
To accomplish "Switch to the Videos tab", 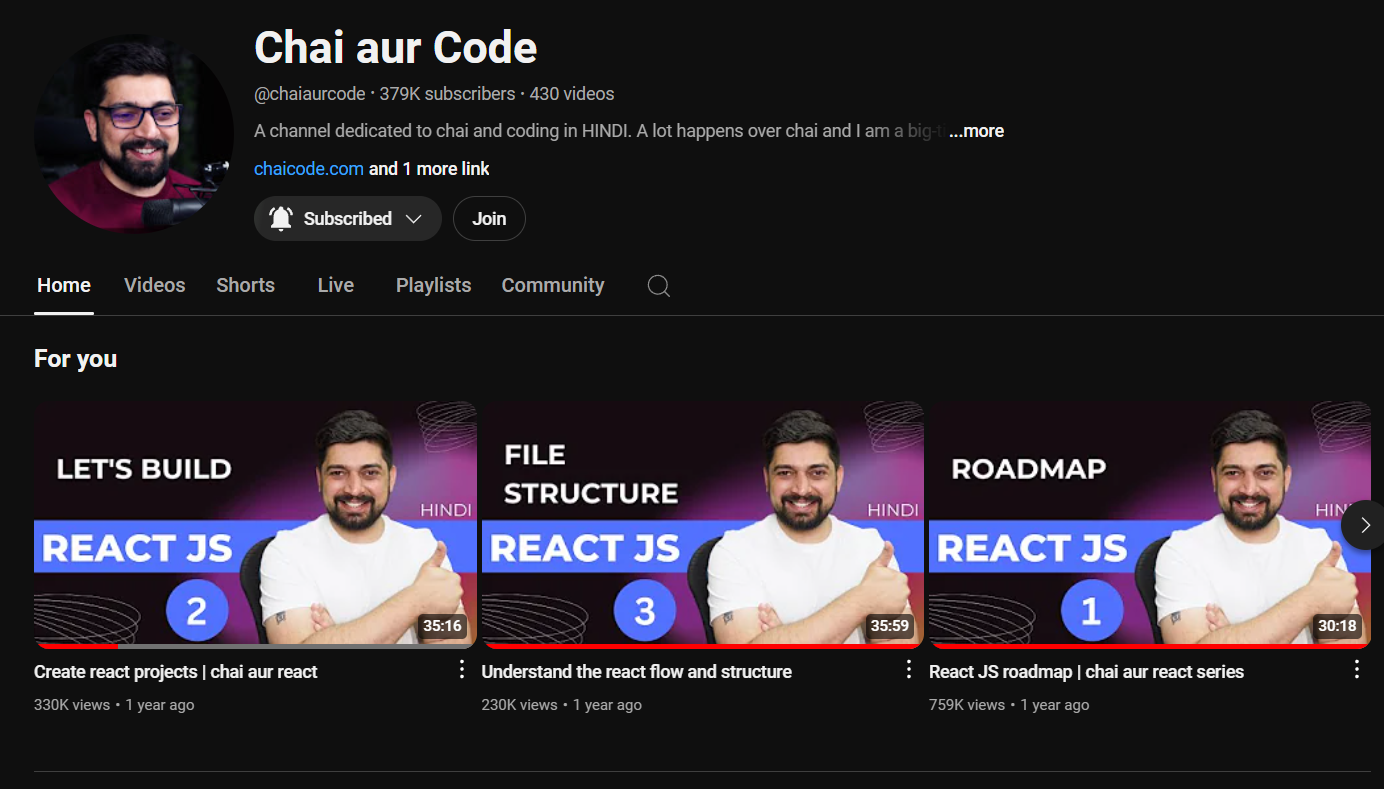I will 155,285.
